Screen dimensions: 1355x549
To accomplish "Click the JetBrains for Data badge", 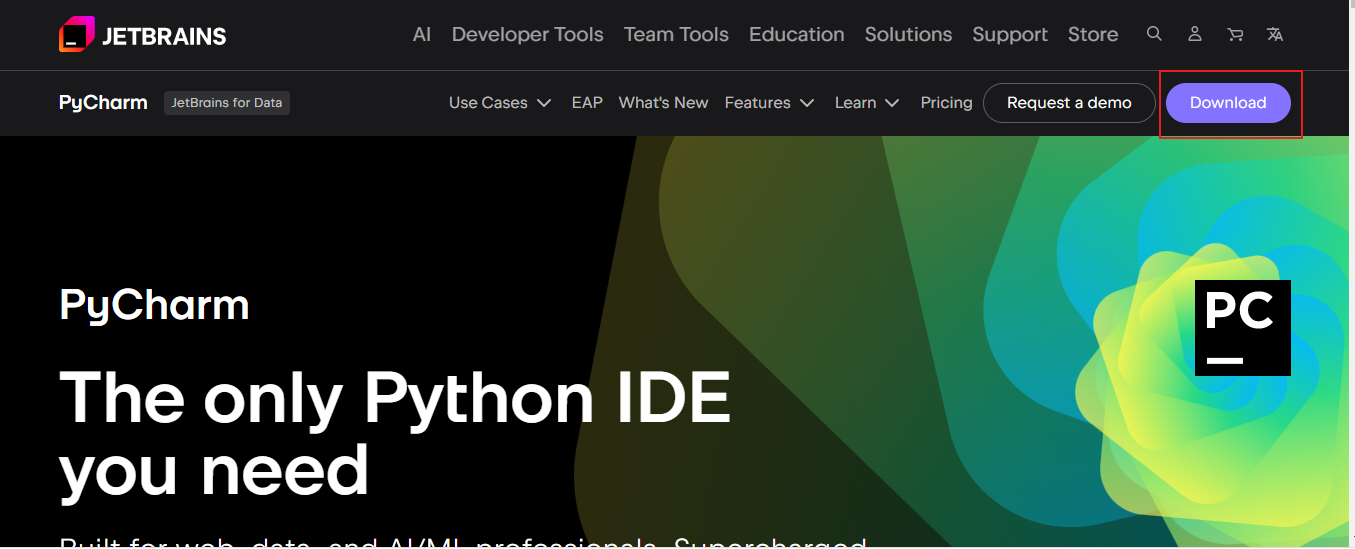I will pyautogui.click(x=227, y=102).
